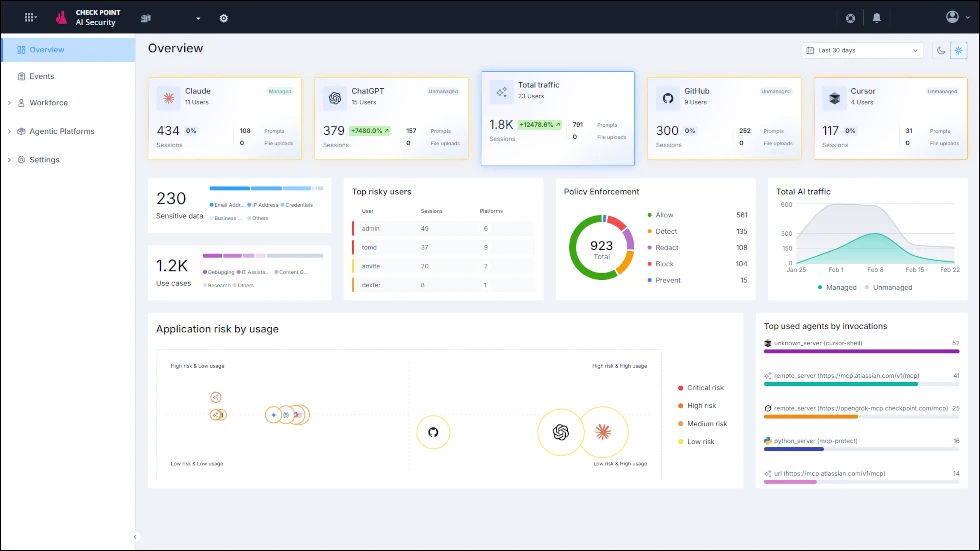The image size is (980, 551).
Task: Click the Claude bubble in risk chart
Action: (x=603, y=432)
